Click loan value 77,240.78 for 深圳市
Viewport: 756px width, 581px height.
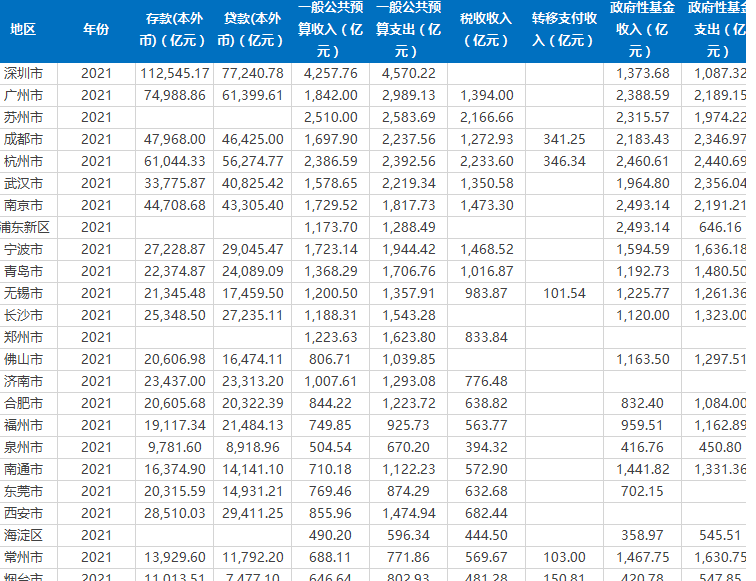click(x=253, y=73)
